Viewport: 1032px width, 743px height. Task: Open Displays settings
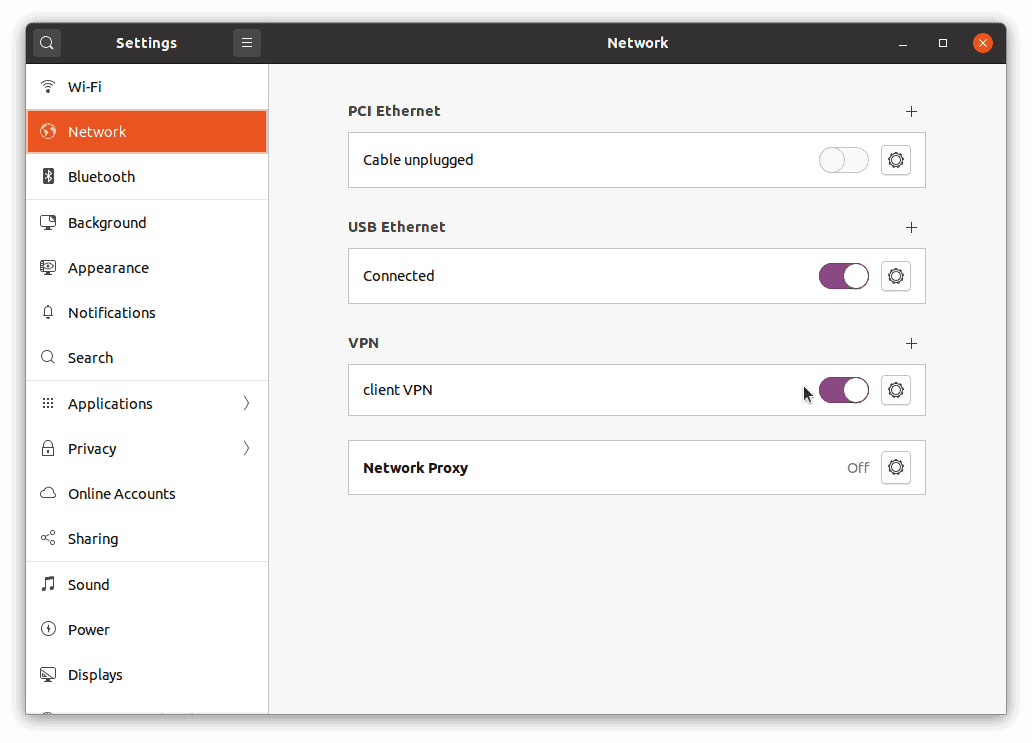[94, 674]
